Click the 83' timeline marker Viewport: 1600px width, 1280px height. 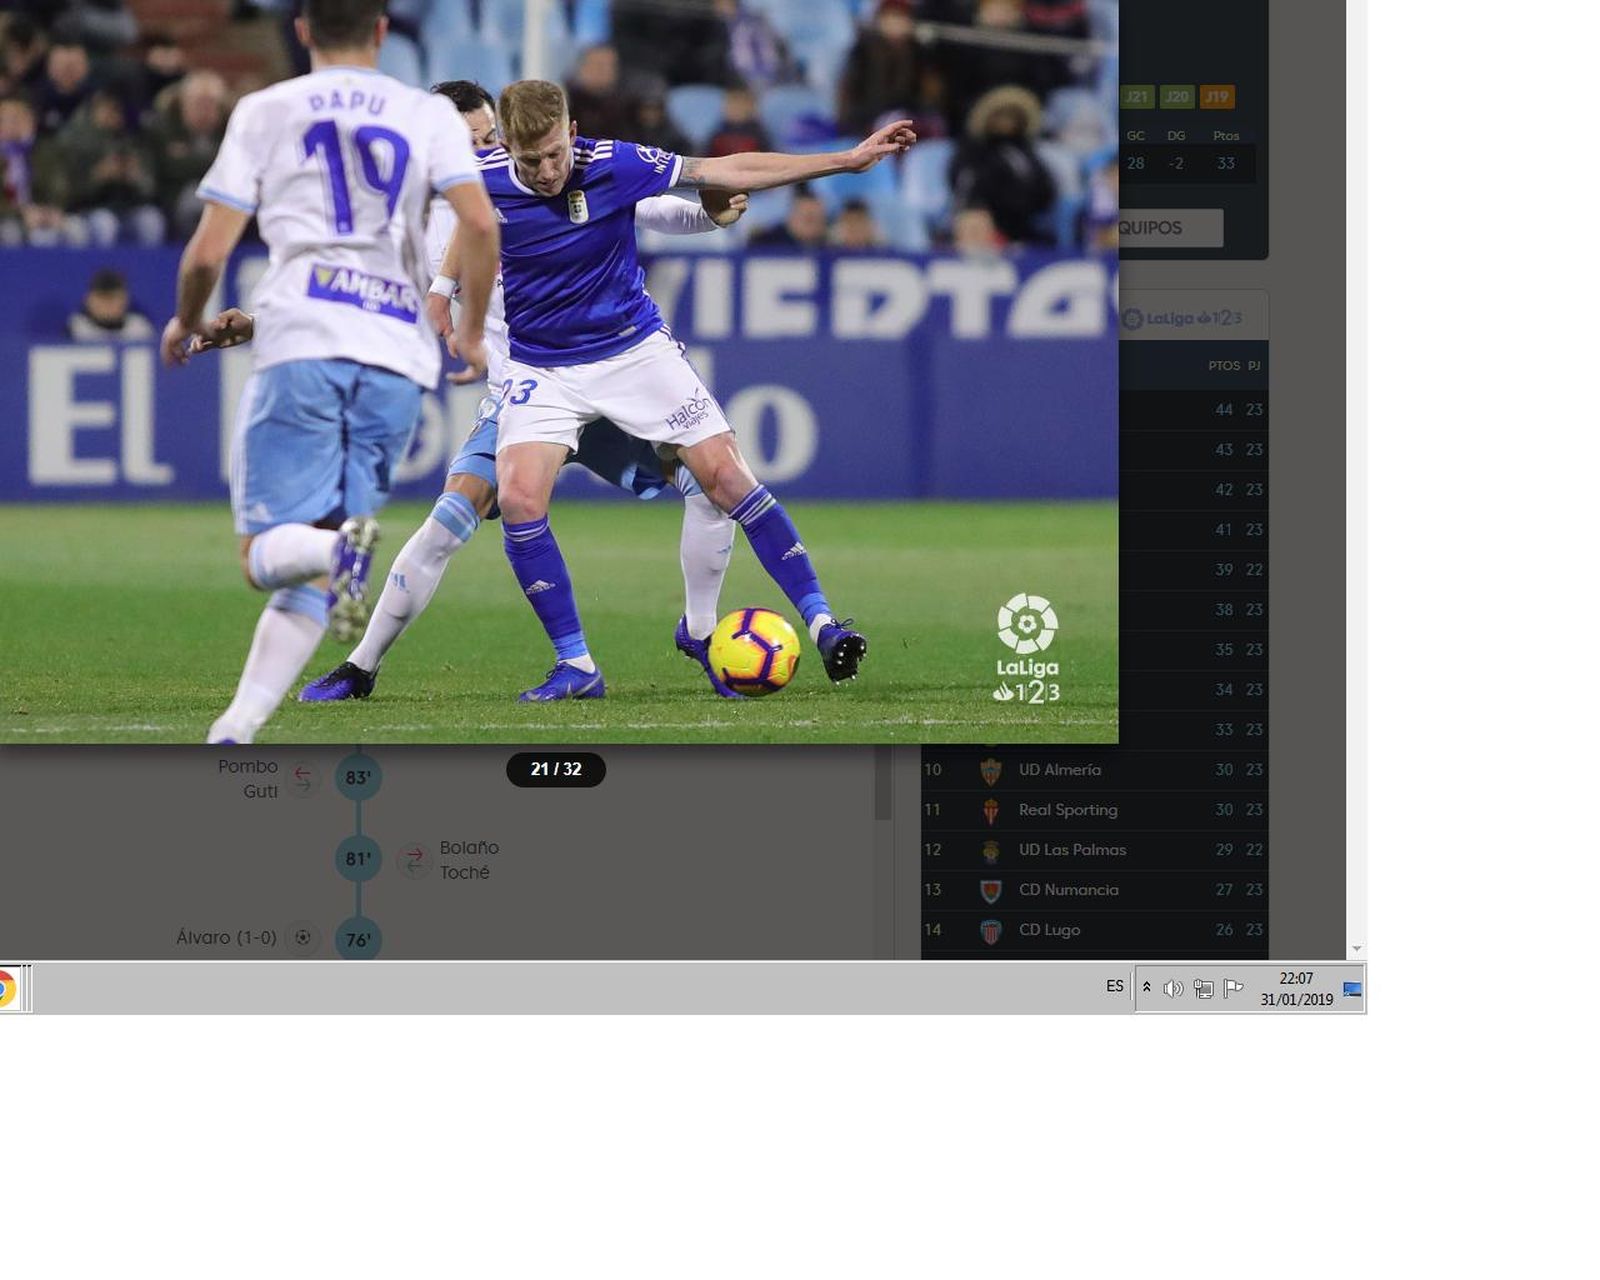pos(358,778)
